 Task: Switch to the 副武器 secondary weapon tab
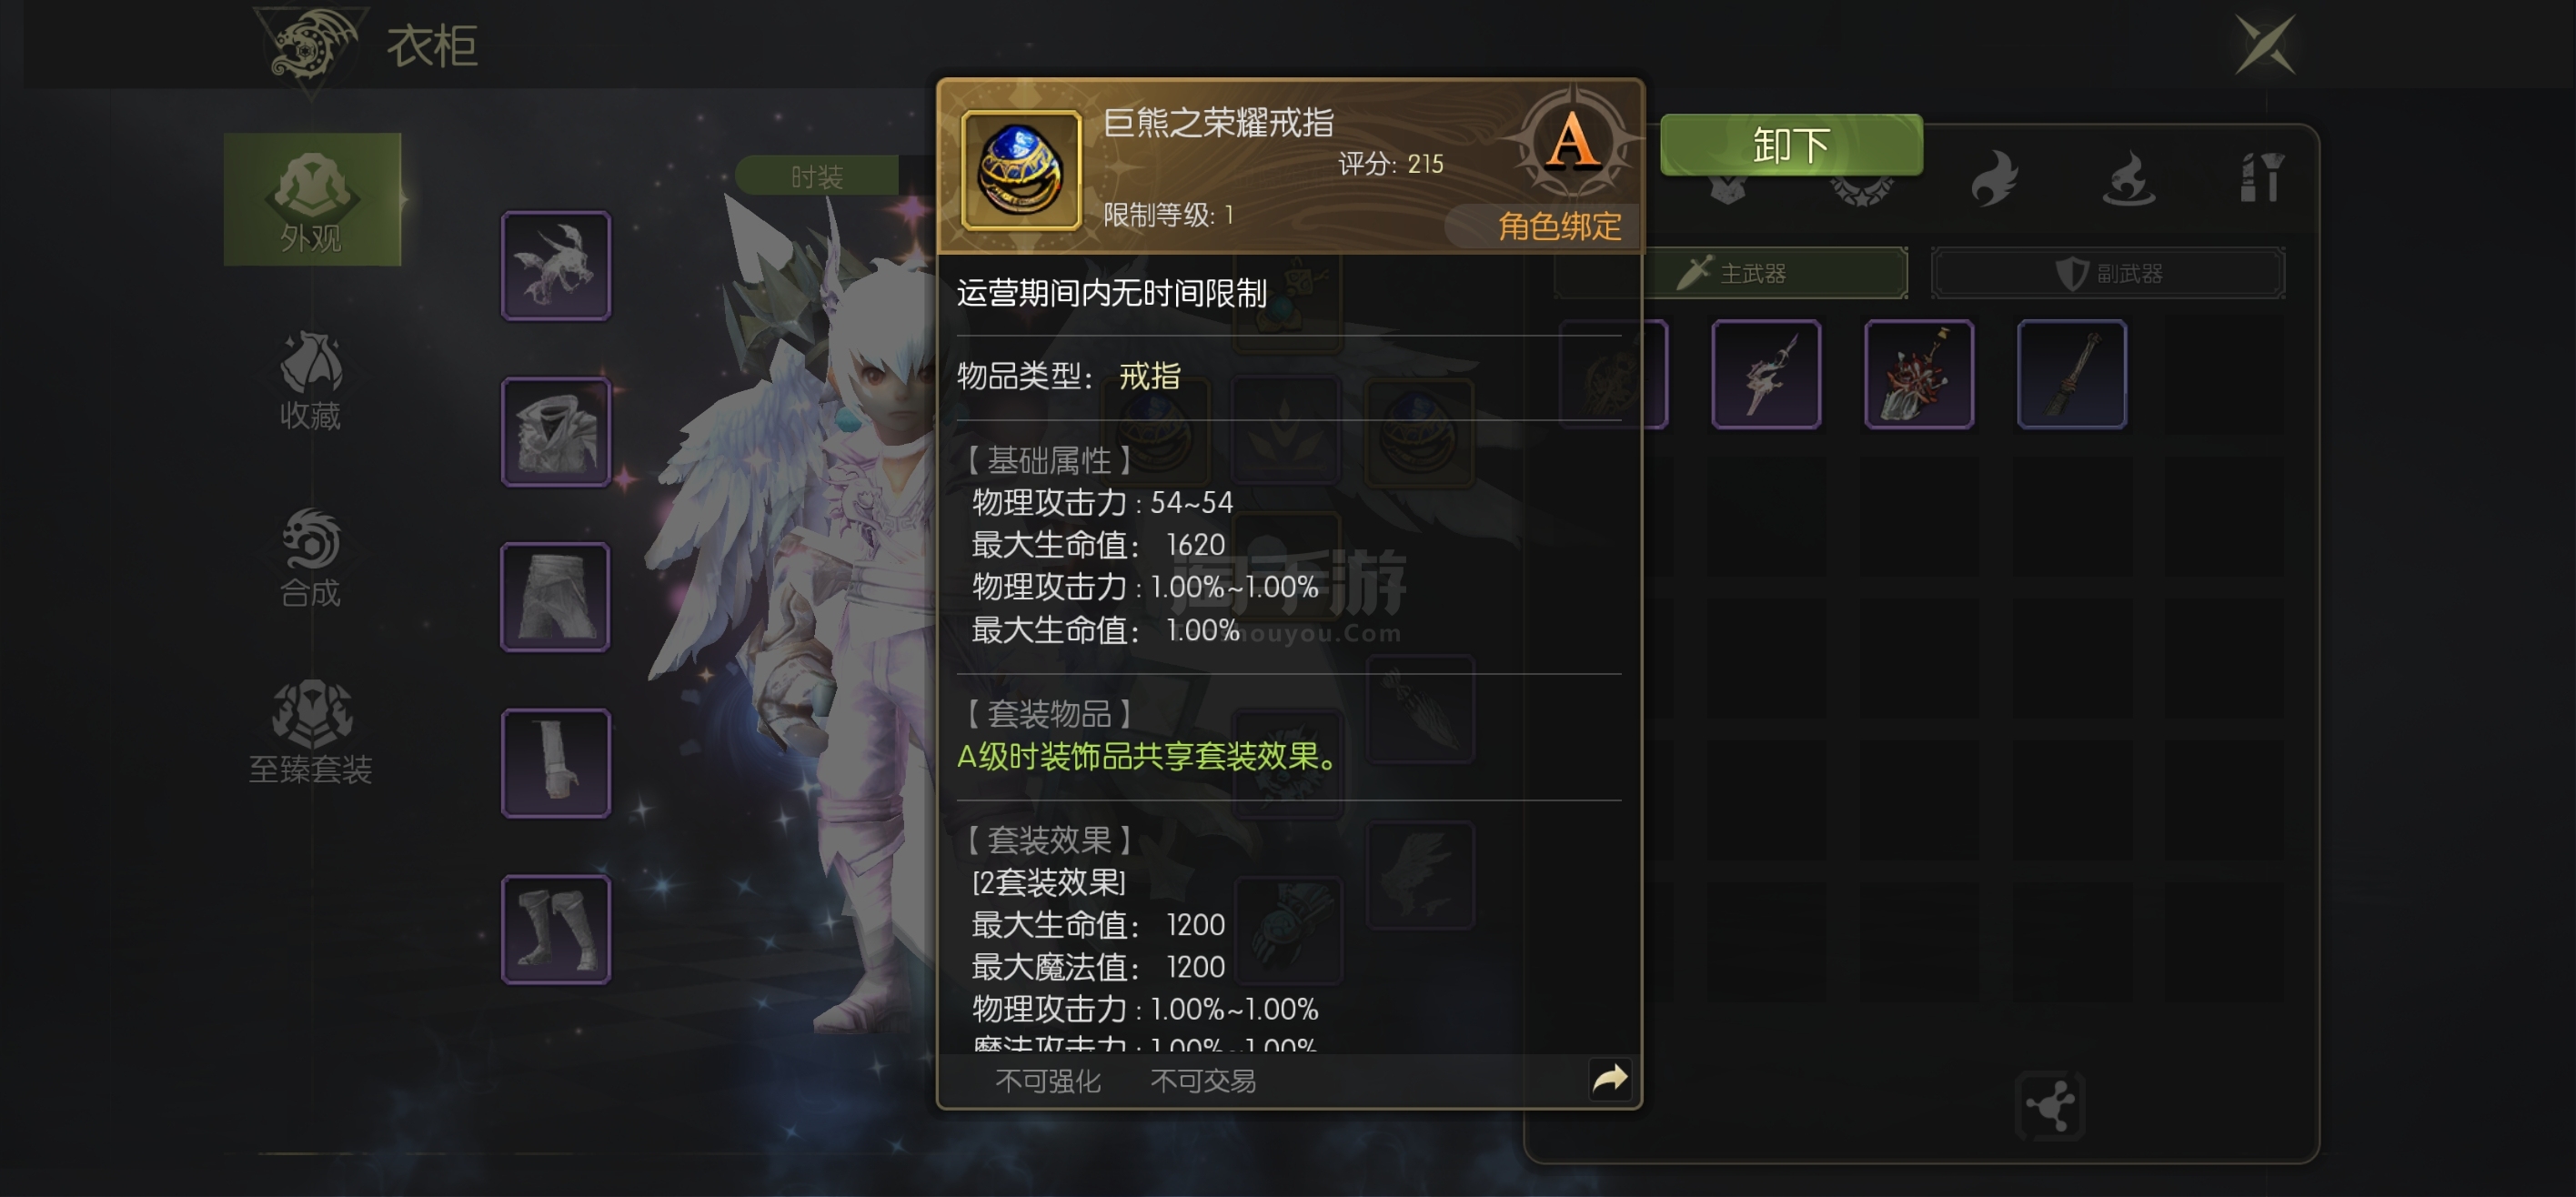click(2108, 272)
